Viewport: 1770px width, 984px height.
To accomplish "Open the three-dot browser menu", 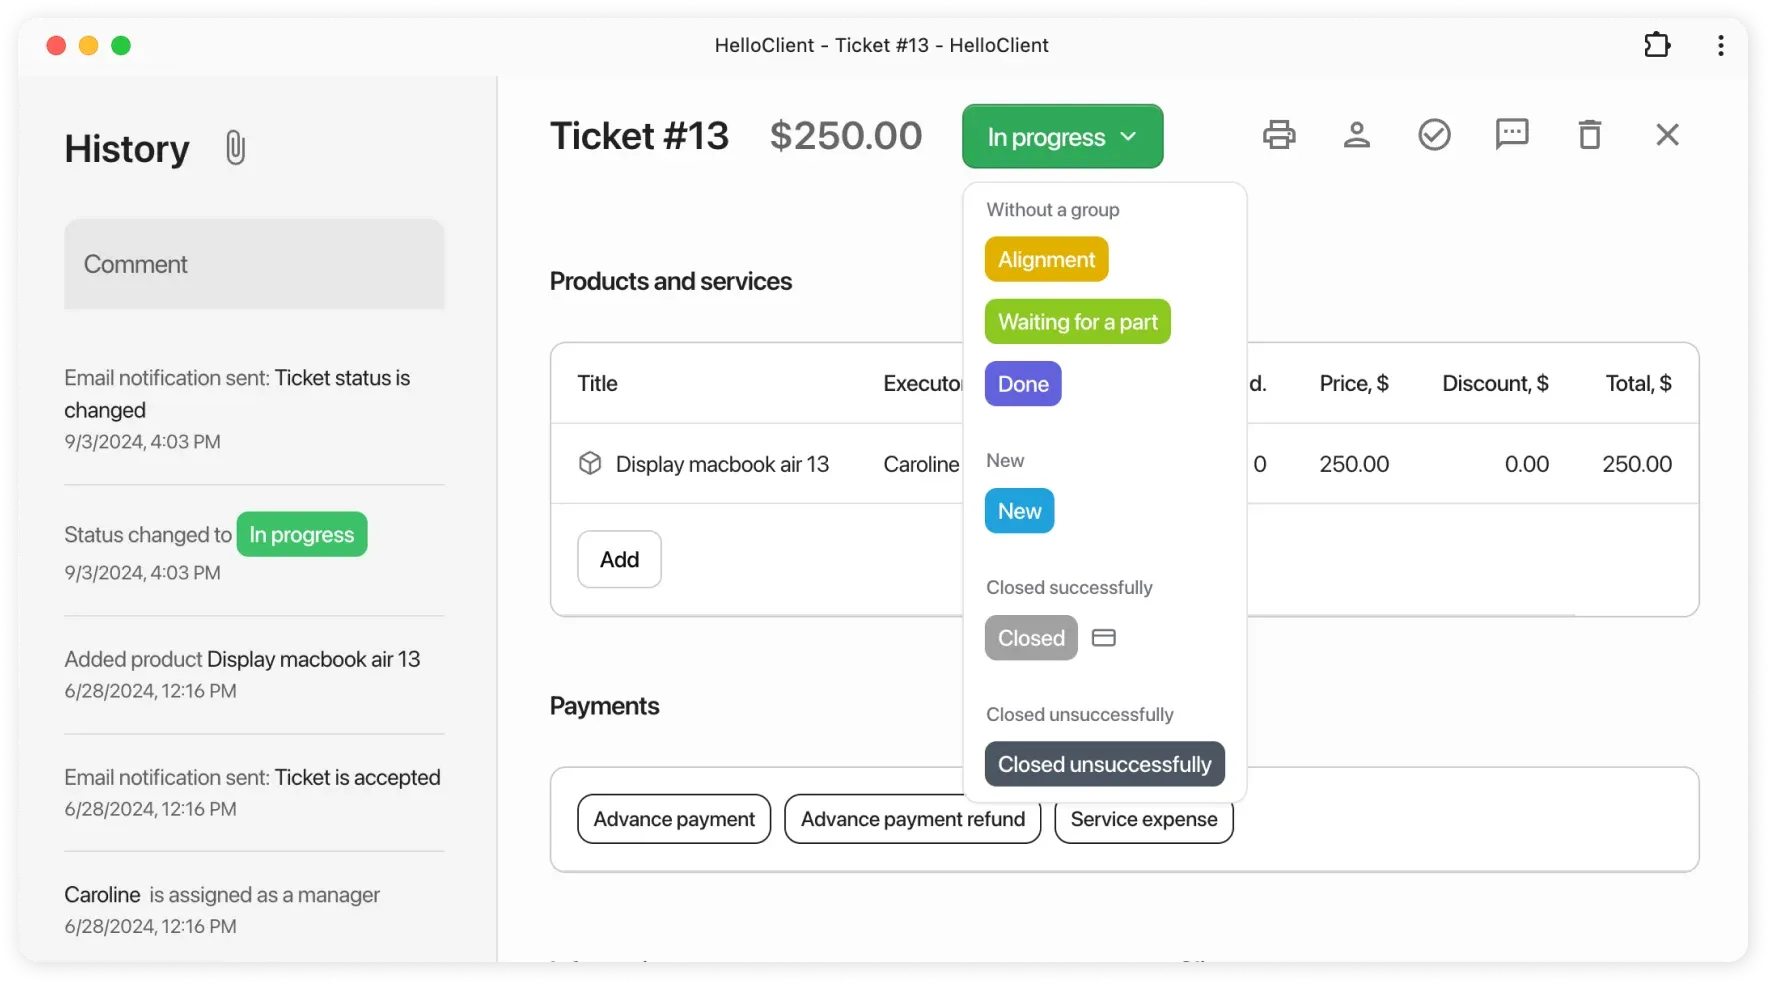I will pos(1721,45).
